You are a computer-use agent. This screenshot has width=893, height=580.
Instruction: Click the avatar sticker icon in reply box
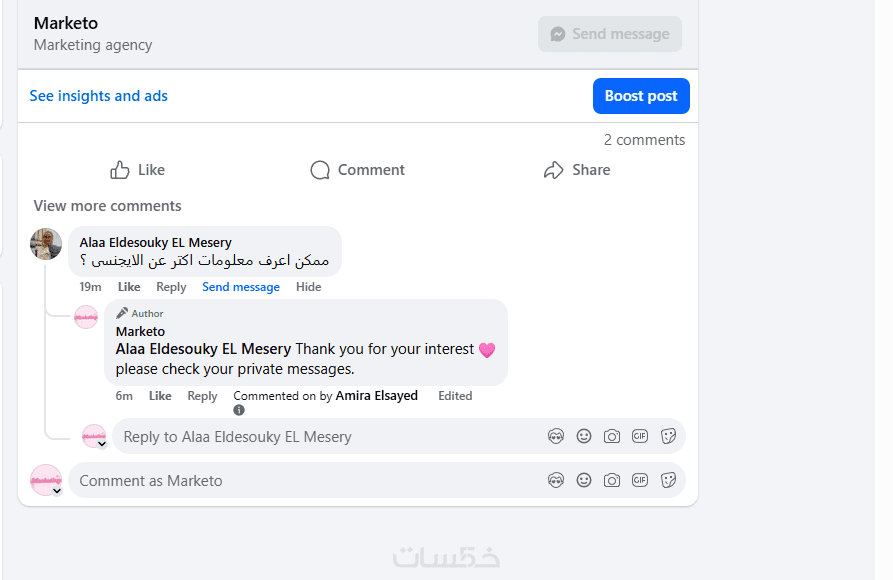[x=556, y=436]
